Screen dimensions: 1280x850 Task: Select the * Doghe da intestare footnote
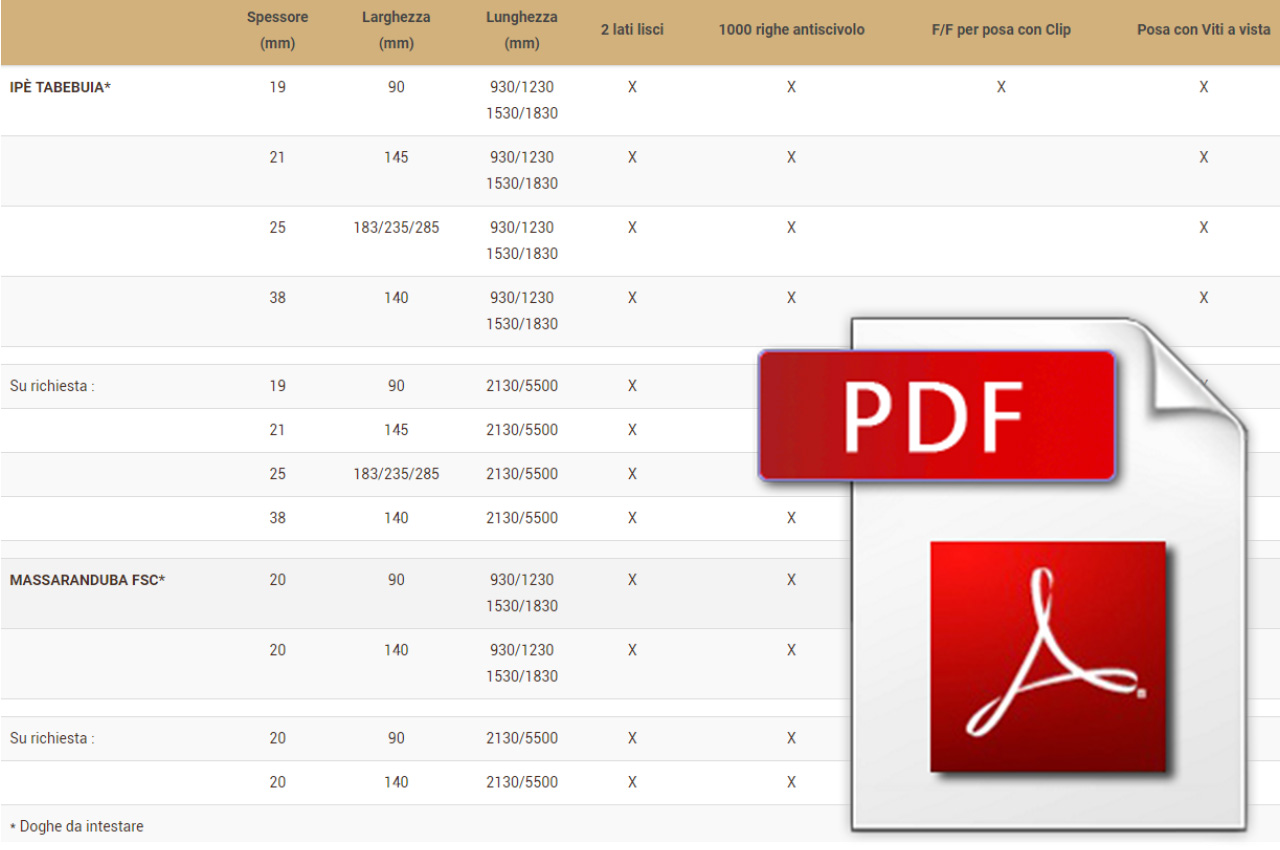point(76,826)
